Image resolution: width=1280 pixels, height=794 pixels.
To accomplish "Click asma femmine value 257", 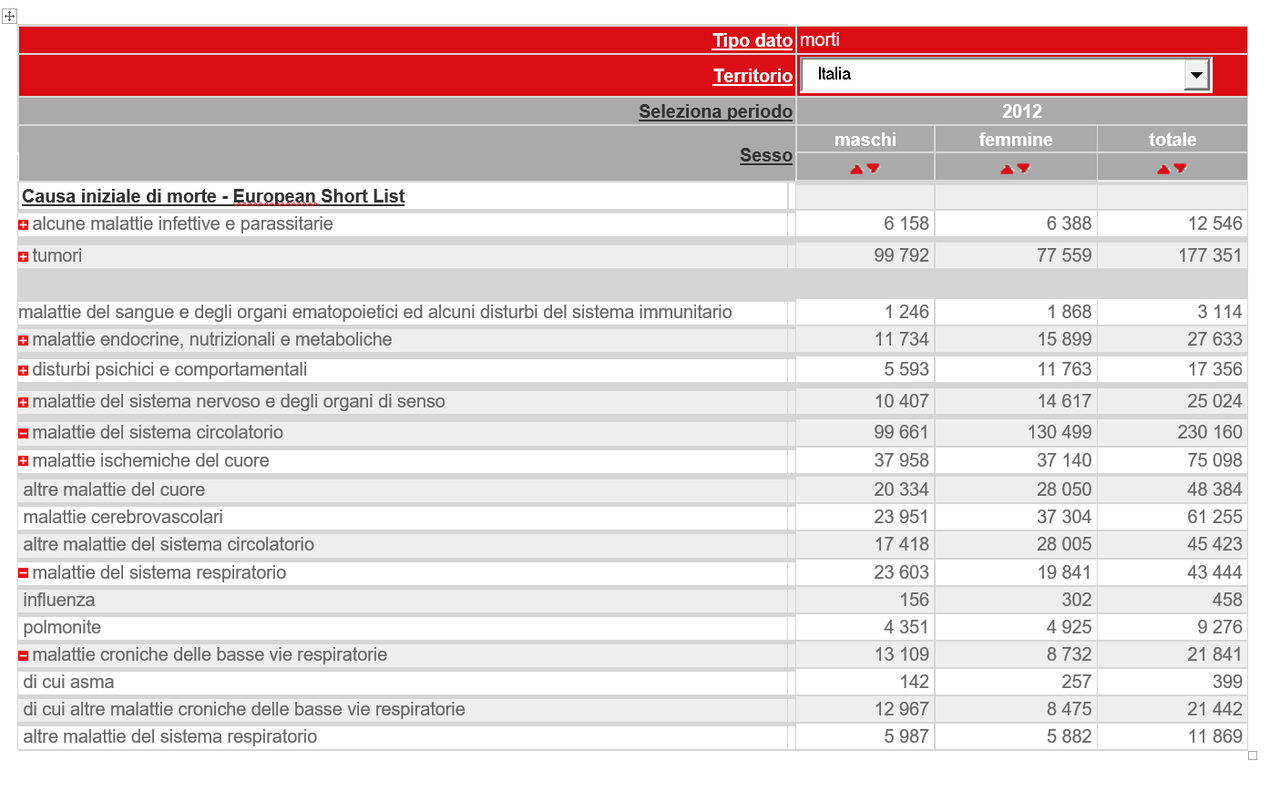I will 1076,682.
